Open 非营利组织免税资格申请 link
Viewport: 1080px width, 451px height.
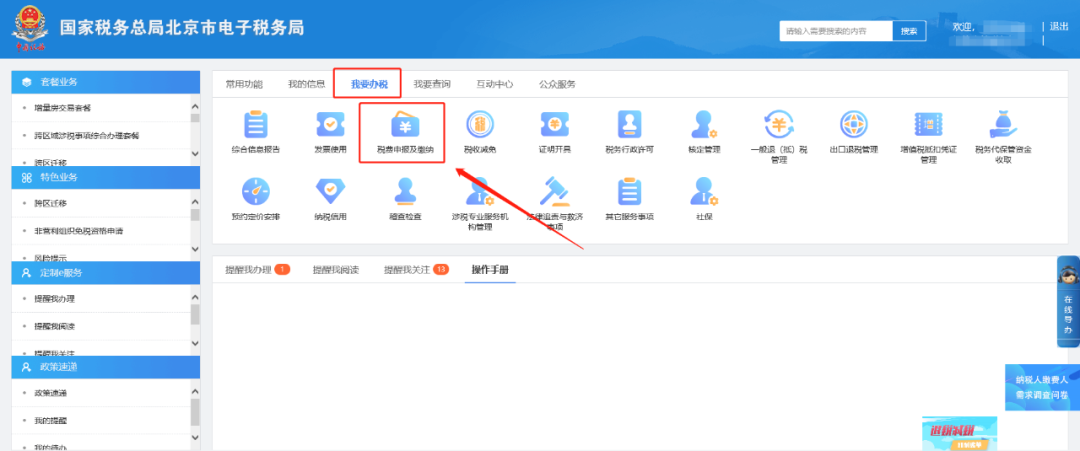(79, 231)
